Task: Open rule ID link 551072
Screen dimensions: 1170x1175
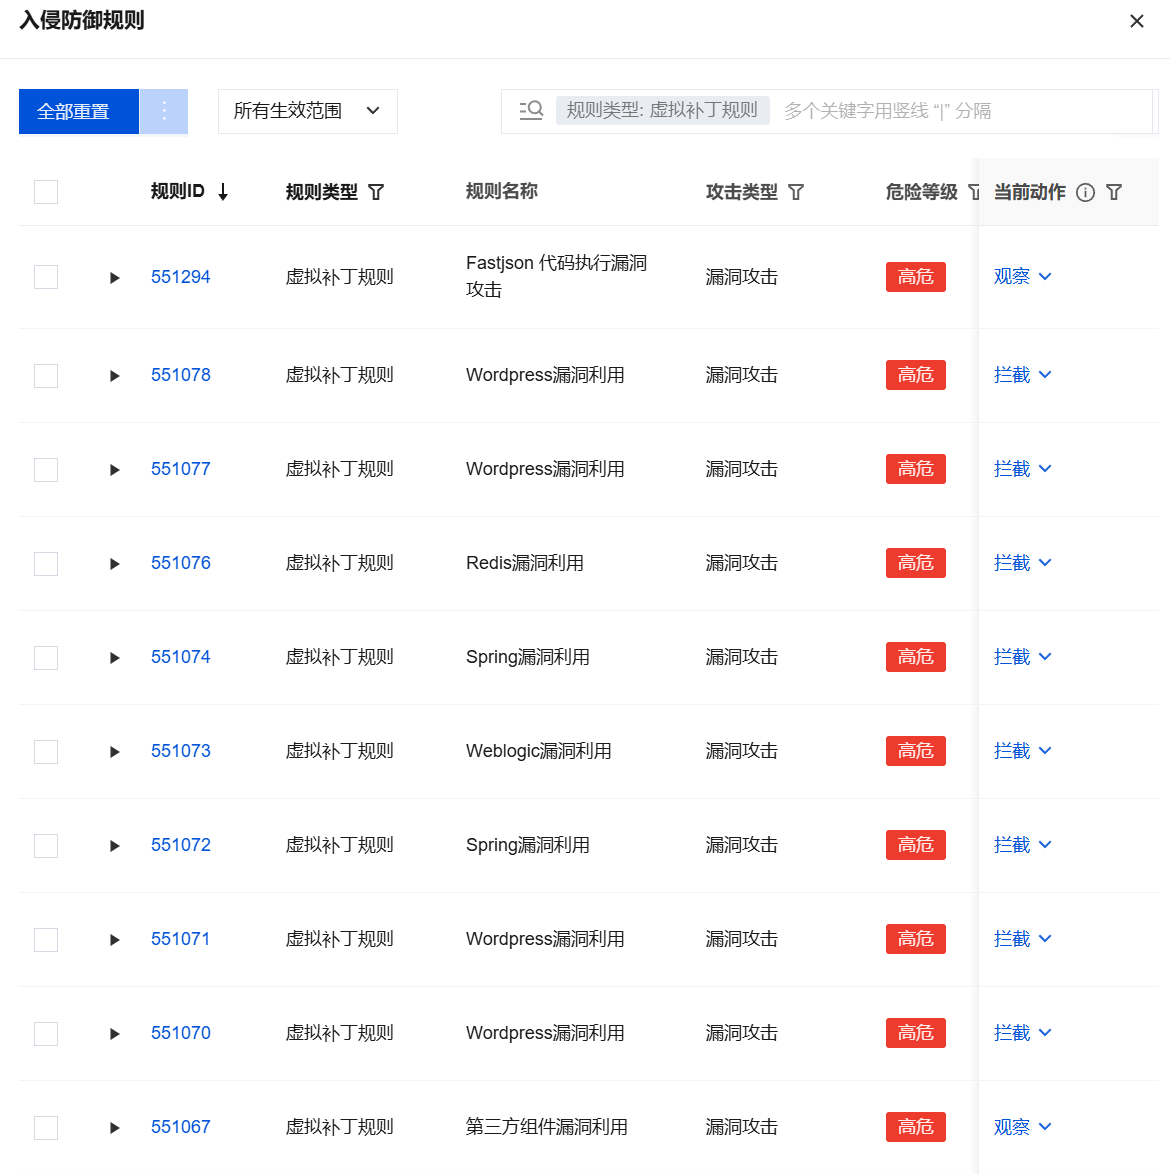Action: [181, 845]
